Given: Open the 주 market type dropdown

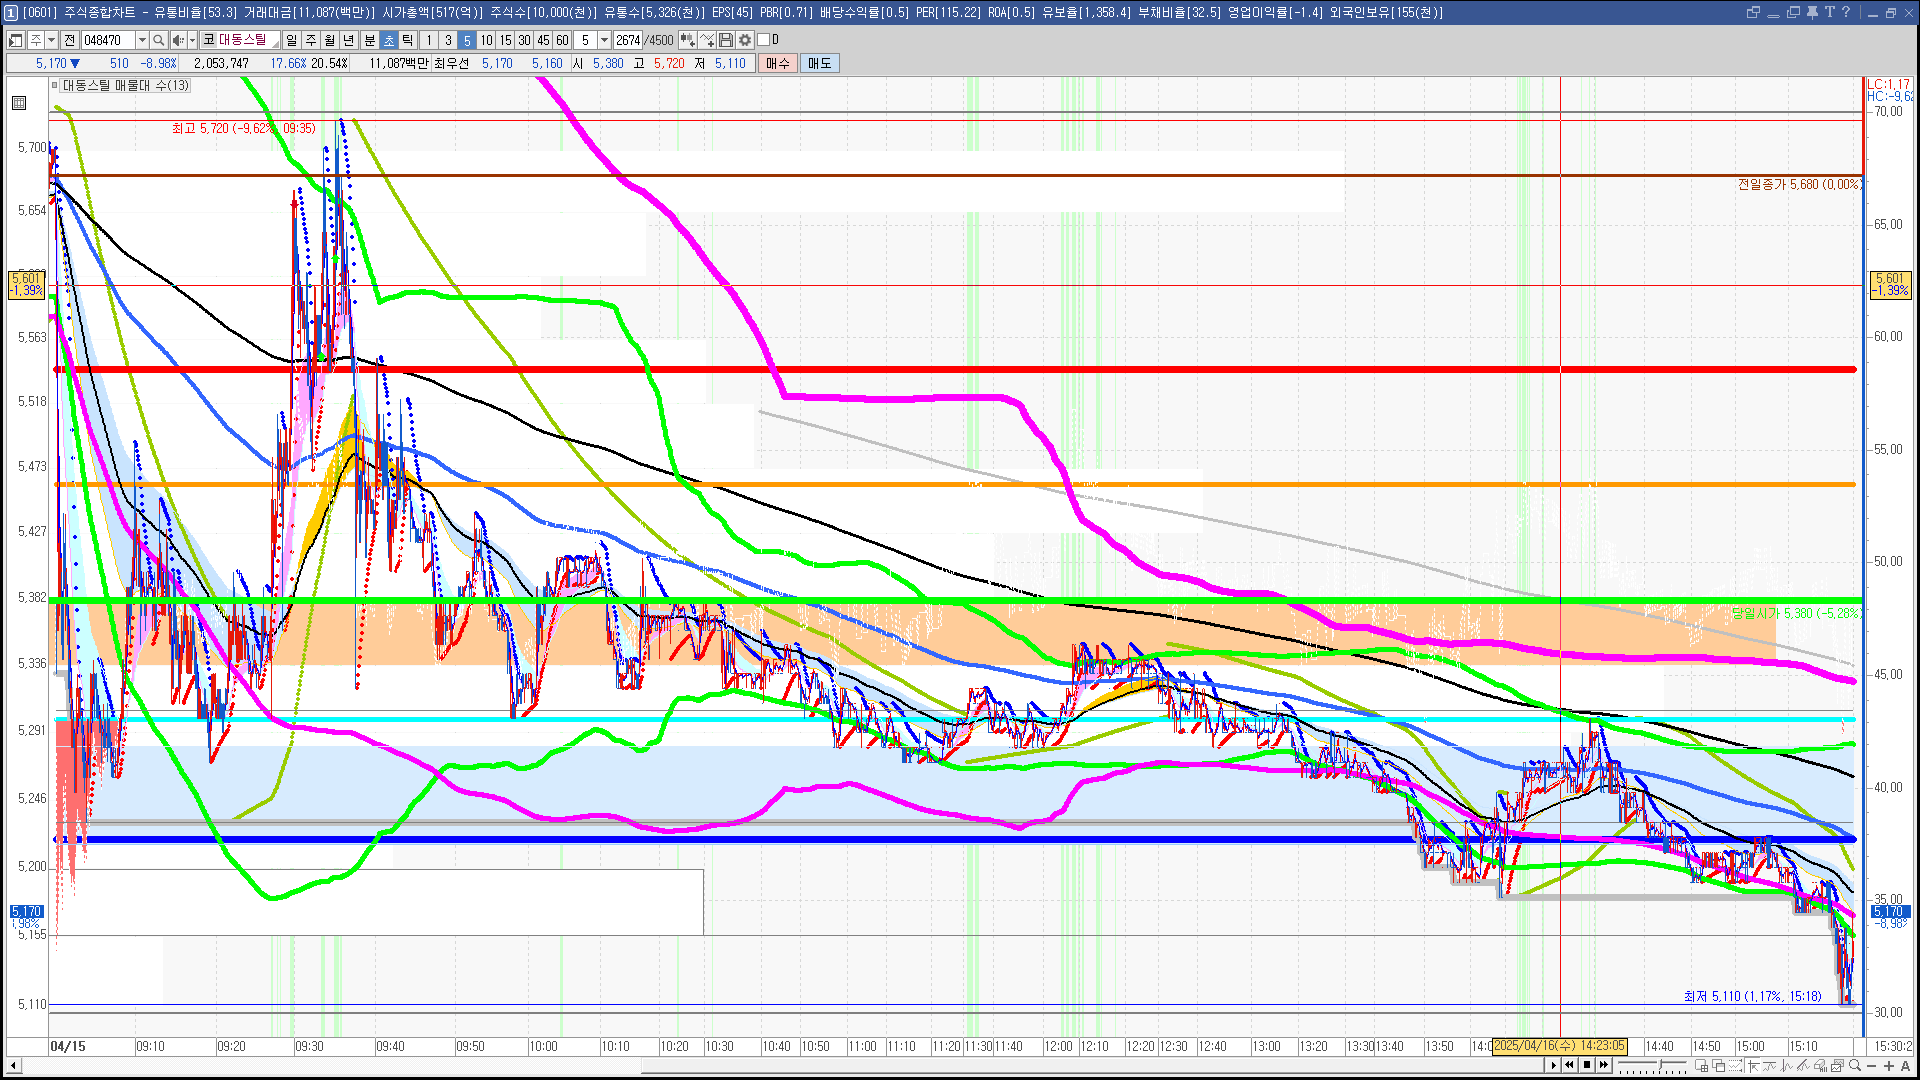Looking at the screenshot, I should [51, 40].
